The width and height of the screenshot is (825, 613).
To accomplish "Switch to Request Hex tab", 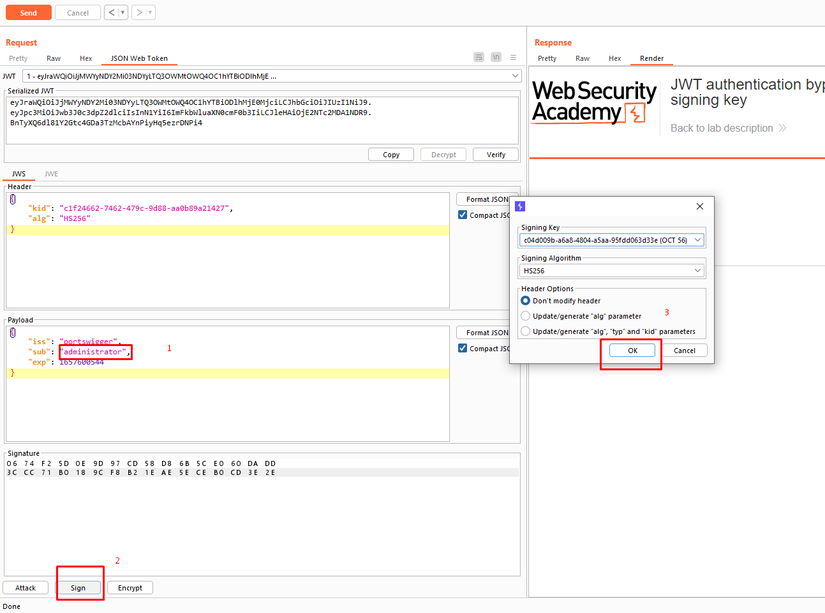I will (x=86, y=58).
